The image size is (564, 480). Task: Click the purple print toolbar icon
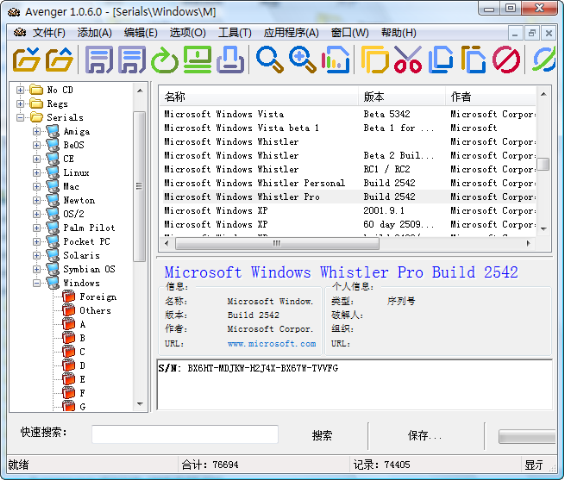[x=231, y=59]
